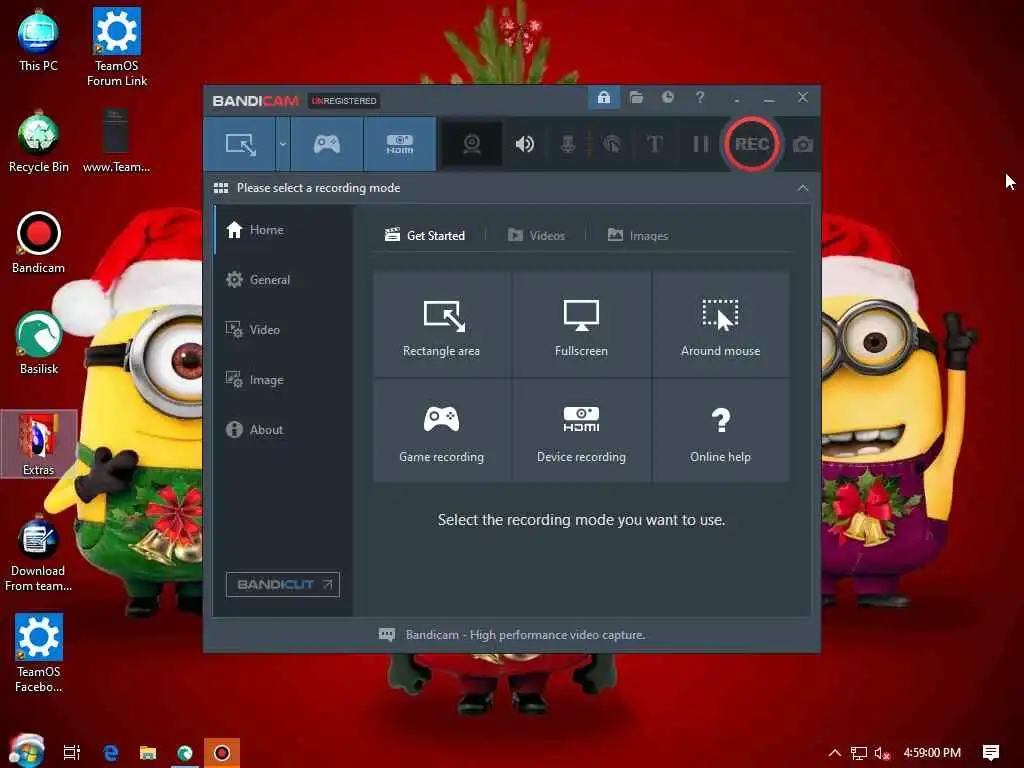Click the grid icon next to 'Please select a recording mode'

coord(221,188)
